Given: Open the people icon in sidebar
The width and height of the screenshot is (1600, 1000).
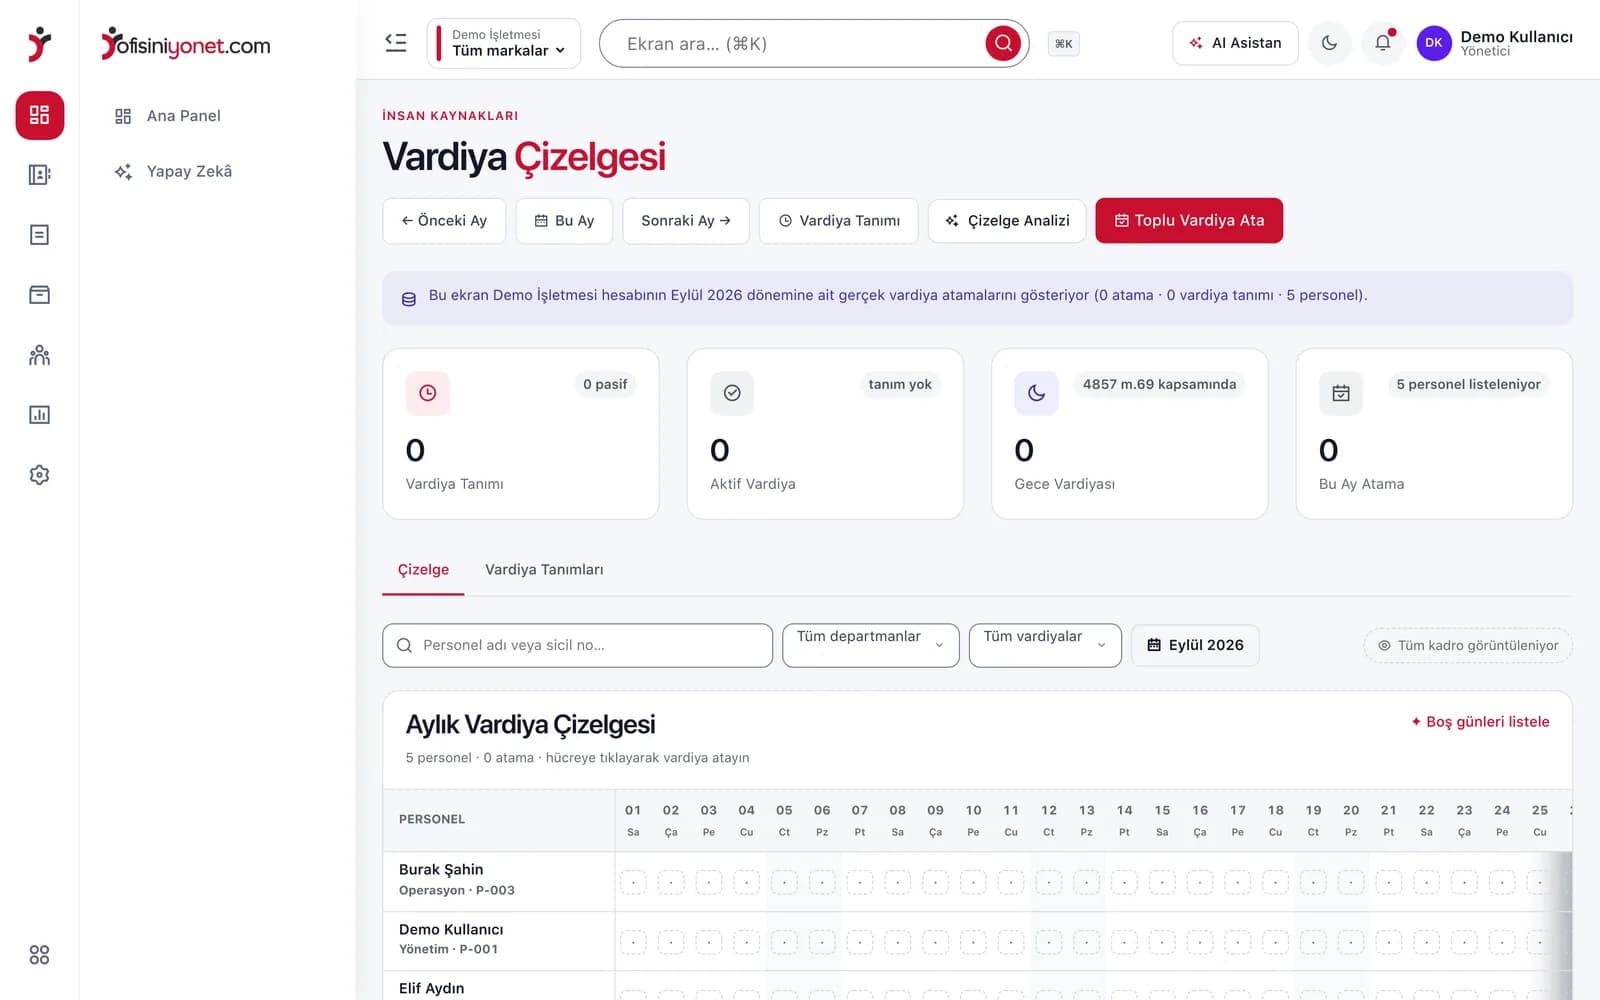Looking at the screenshot, I should pos(39,355).
